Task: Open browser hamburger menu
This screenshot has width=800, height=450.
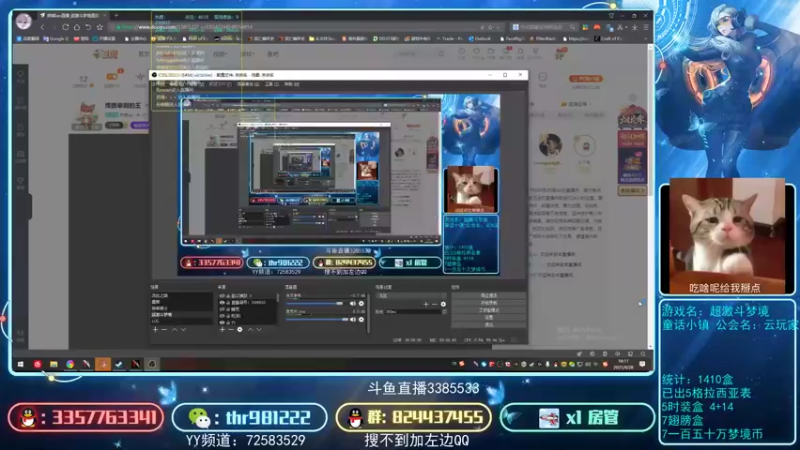Action: coord(646,27)
